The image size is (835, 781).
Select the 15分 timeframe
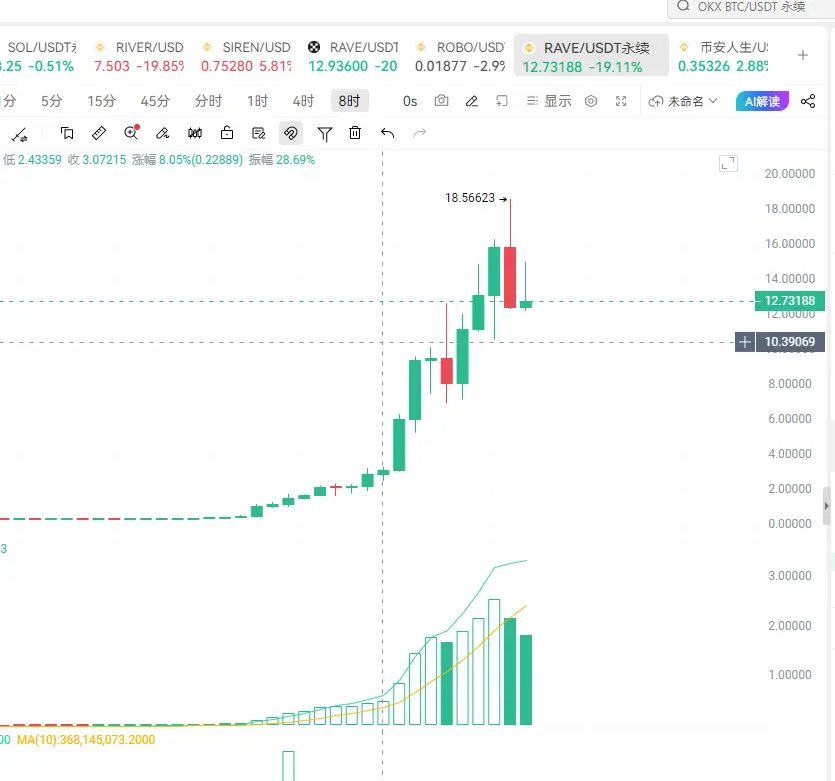point(102,101)
